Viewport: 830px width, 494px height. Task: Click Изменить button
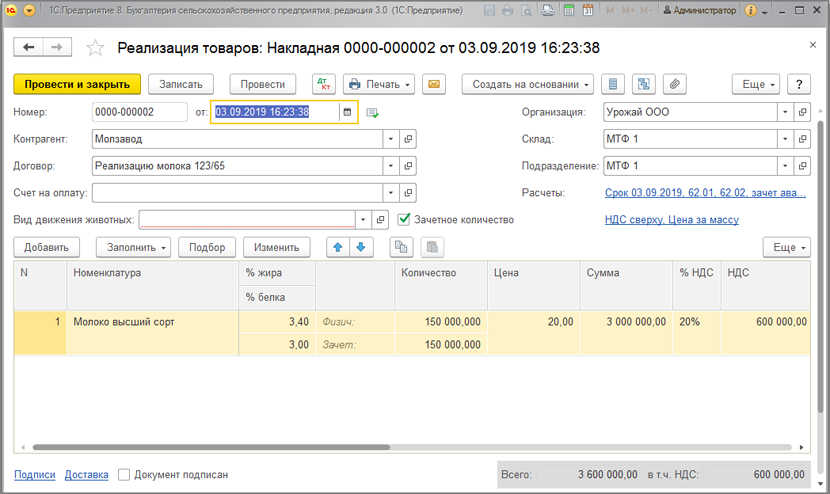click(x=276, y=247)
